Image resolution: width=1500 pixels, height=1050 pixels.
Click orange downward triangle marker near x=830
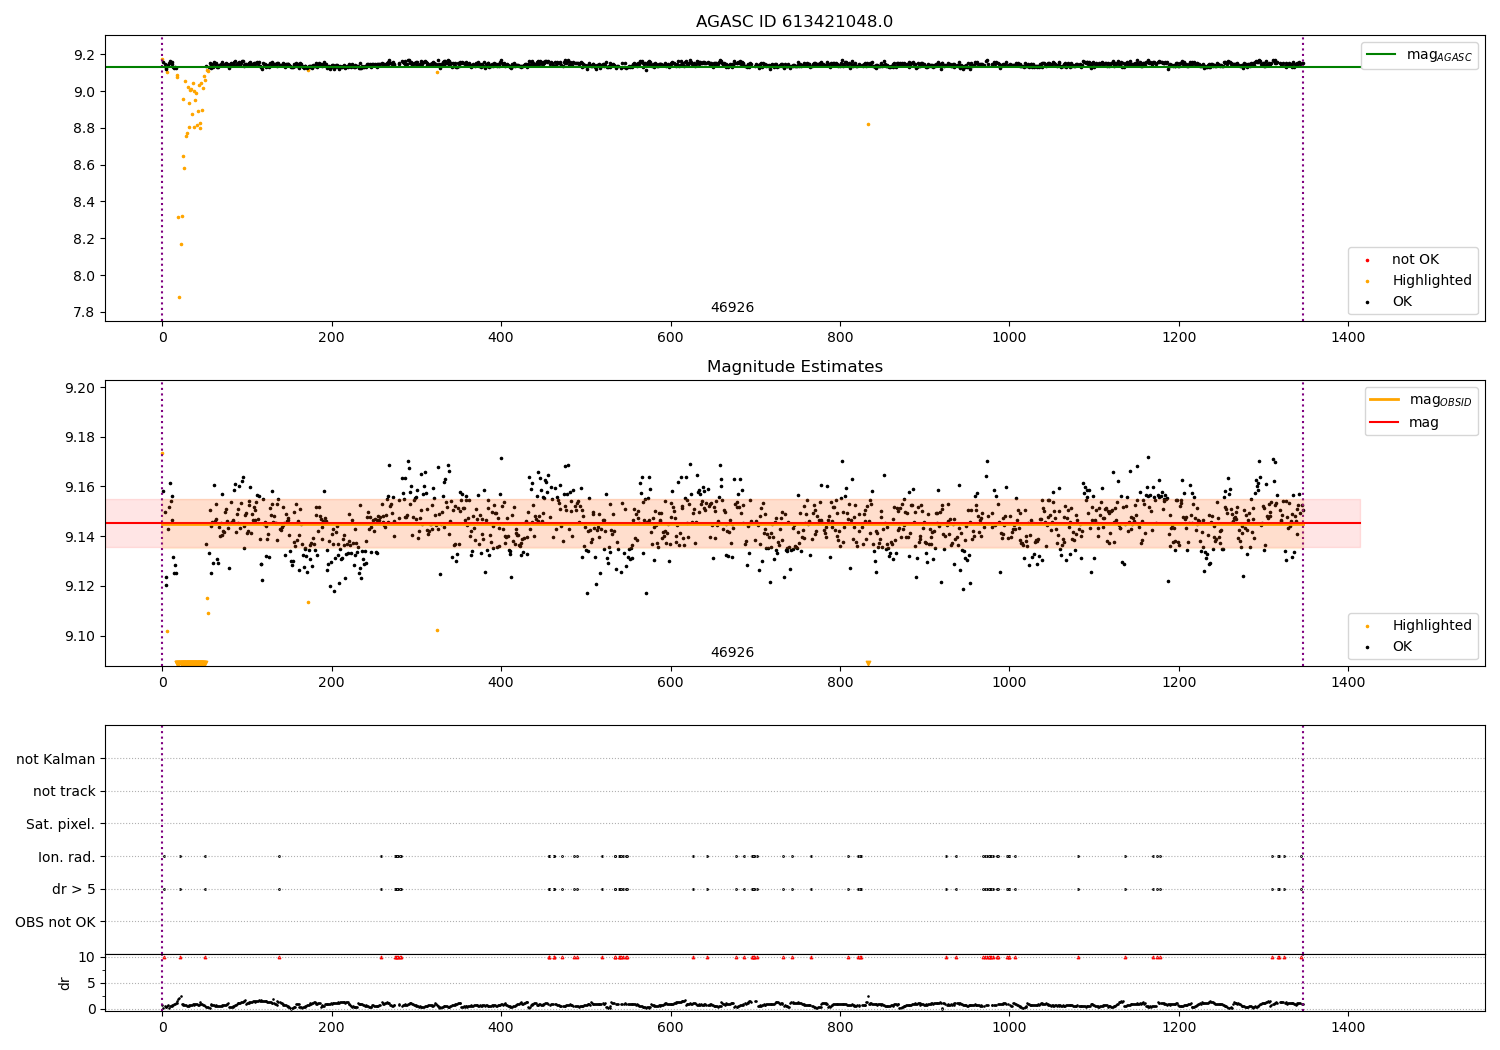tap(868, 663)
